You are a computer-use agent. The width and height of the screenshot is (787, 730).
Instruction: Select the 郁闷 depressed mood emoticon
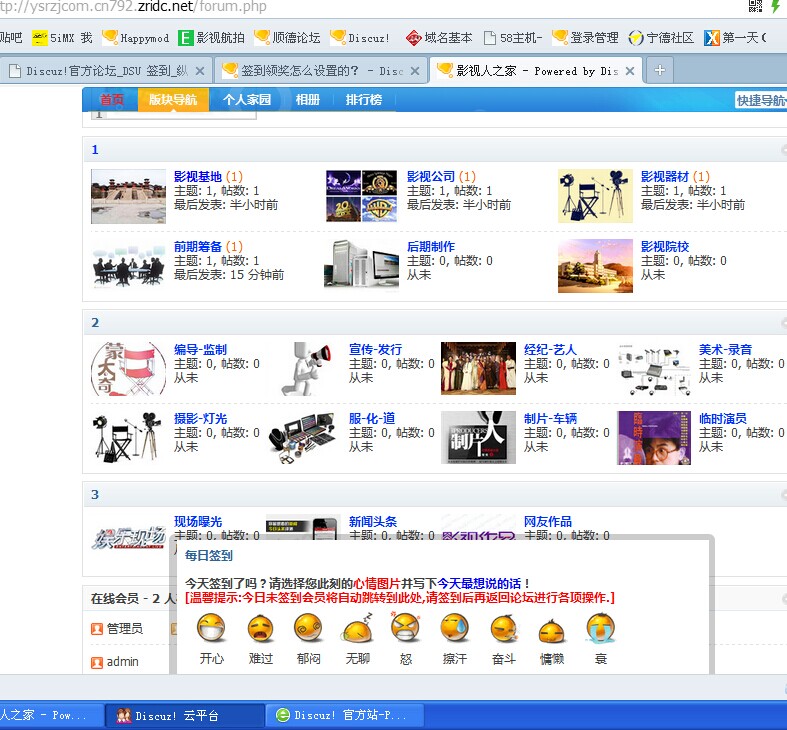(308, 628)
